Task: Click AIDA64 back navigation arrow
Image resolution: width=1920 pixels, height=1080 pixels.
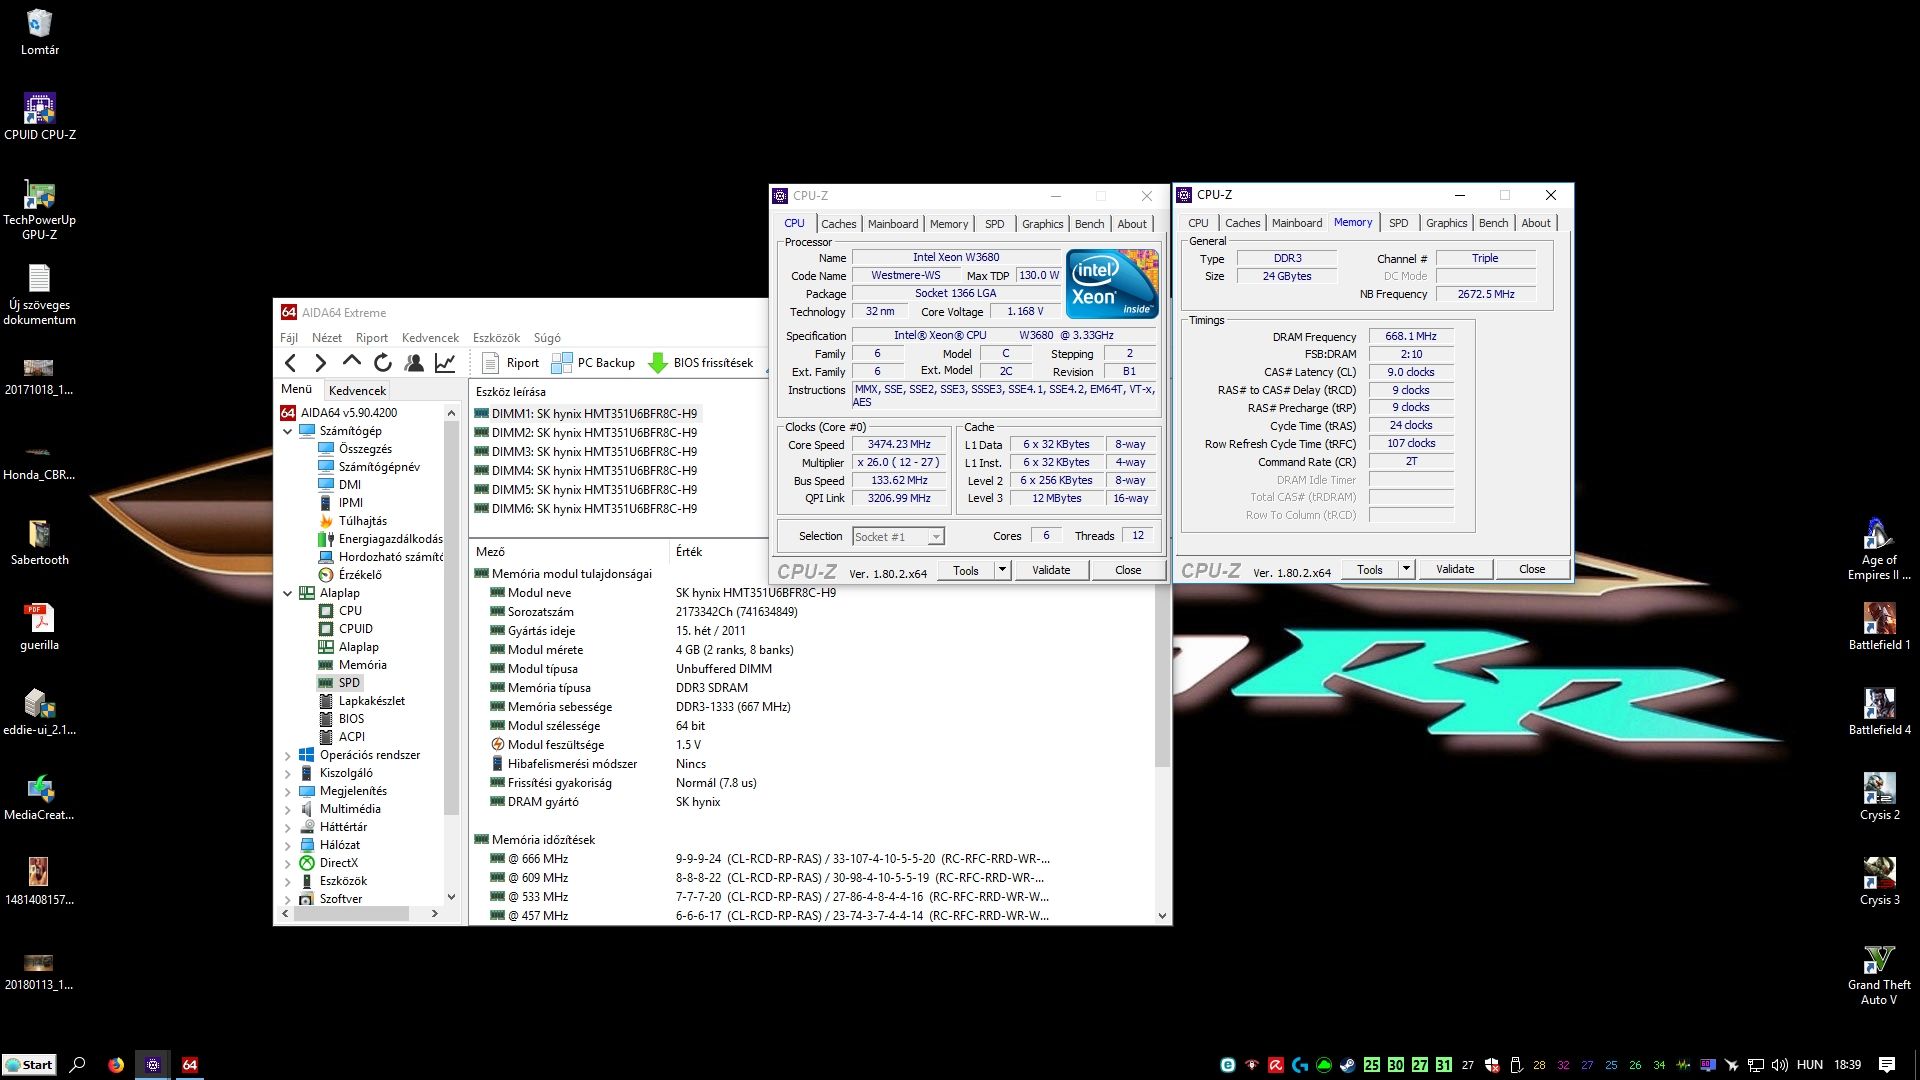Action: [x=290, y=363]
